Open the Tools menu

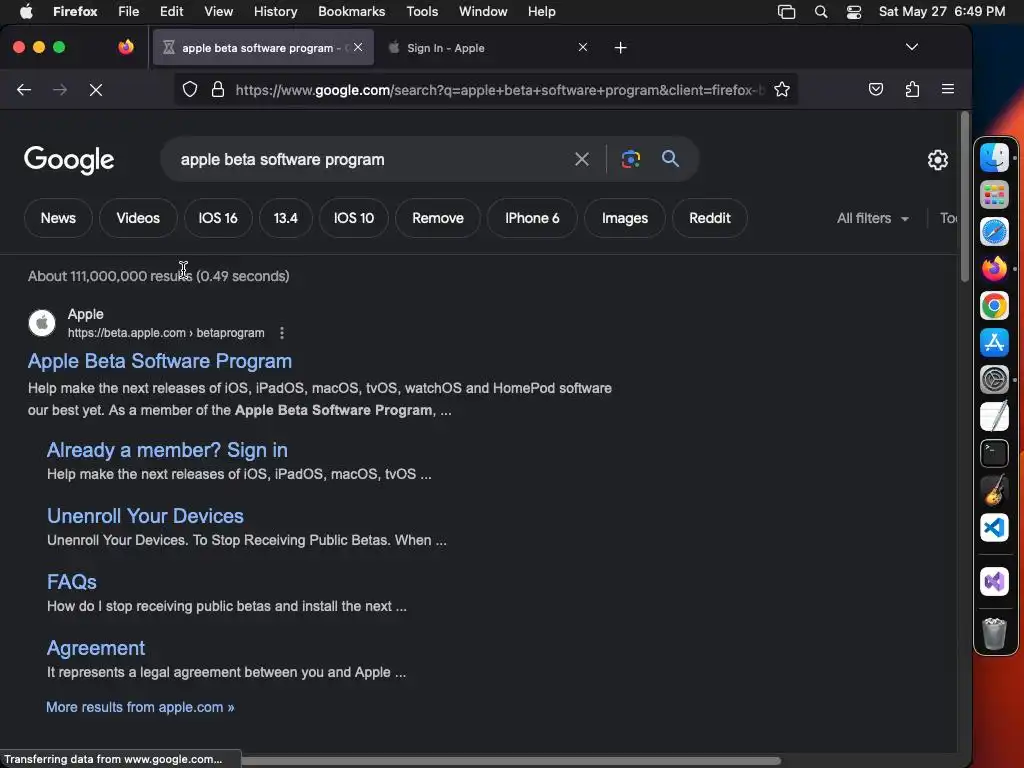coord(422,12)
